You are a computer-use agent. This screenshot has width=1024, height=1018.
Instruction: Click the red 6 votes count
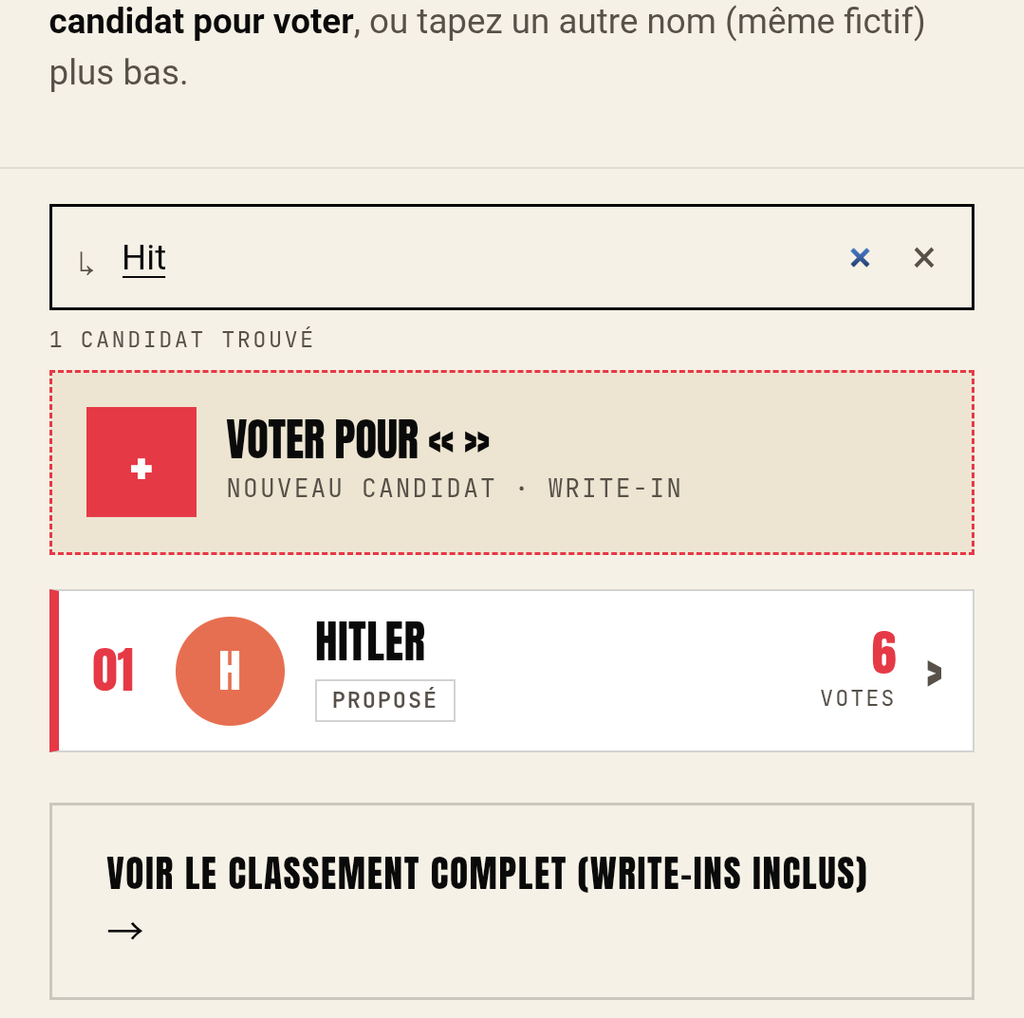click(884, 652)
